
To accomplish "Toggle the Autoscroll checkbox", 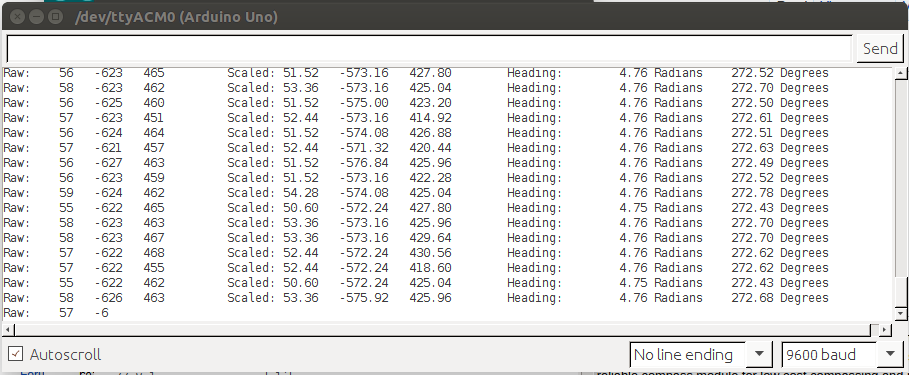I will 16,354.
